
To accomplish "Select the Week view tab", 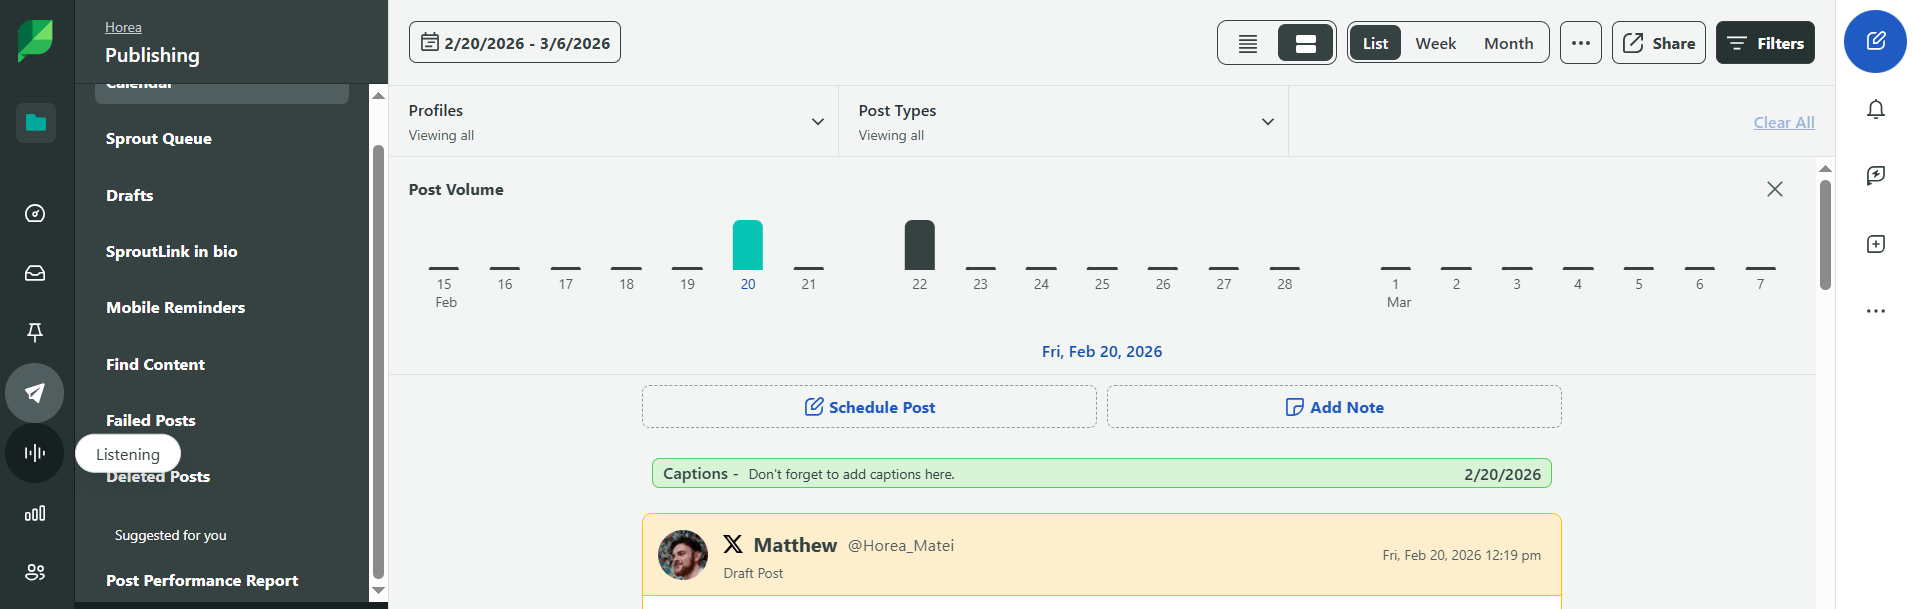I will 1436,43.
